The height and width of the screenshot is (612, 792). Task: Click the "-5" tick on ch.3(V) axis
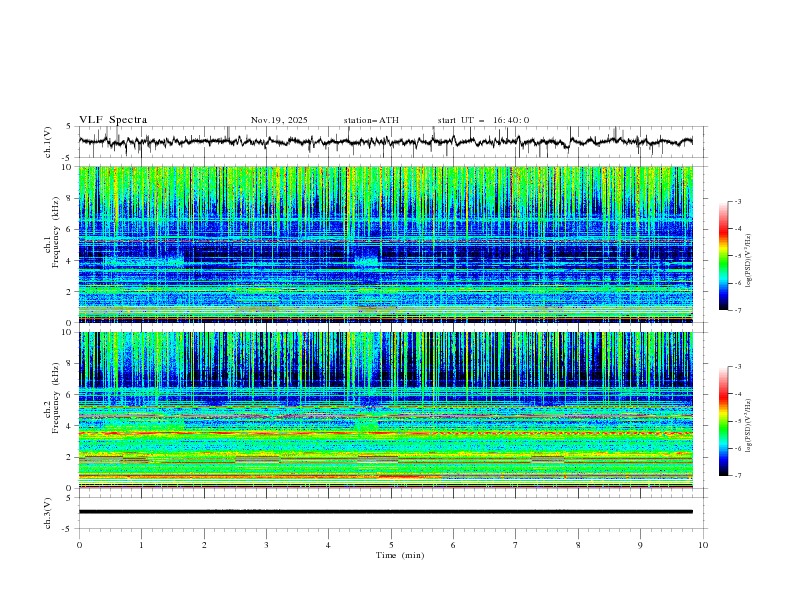pyautogui.click(x=67, y=529)
